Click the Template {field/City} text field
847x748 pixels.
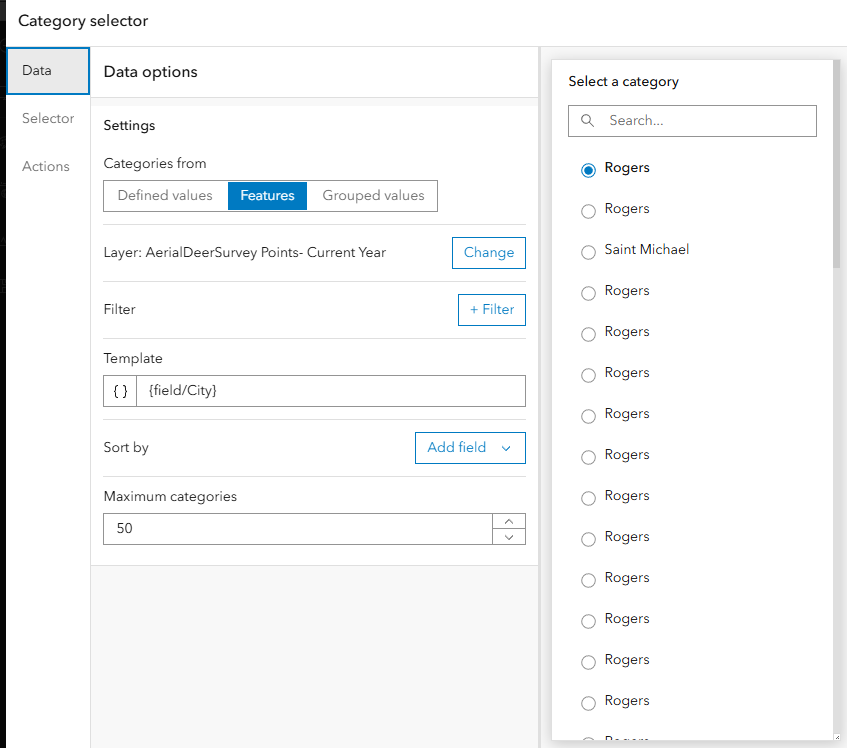pyautogui.click(x=330, y=391)
